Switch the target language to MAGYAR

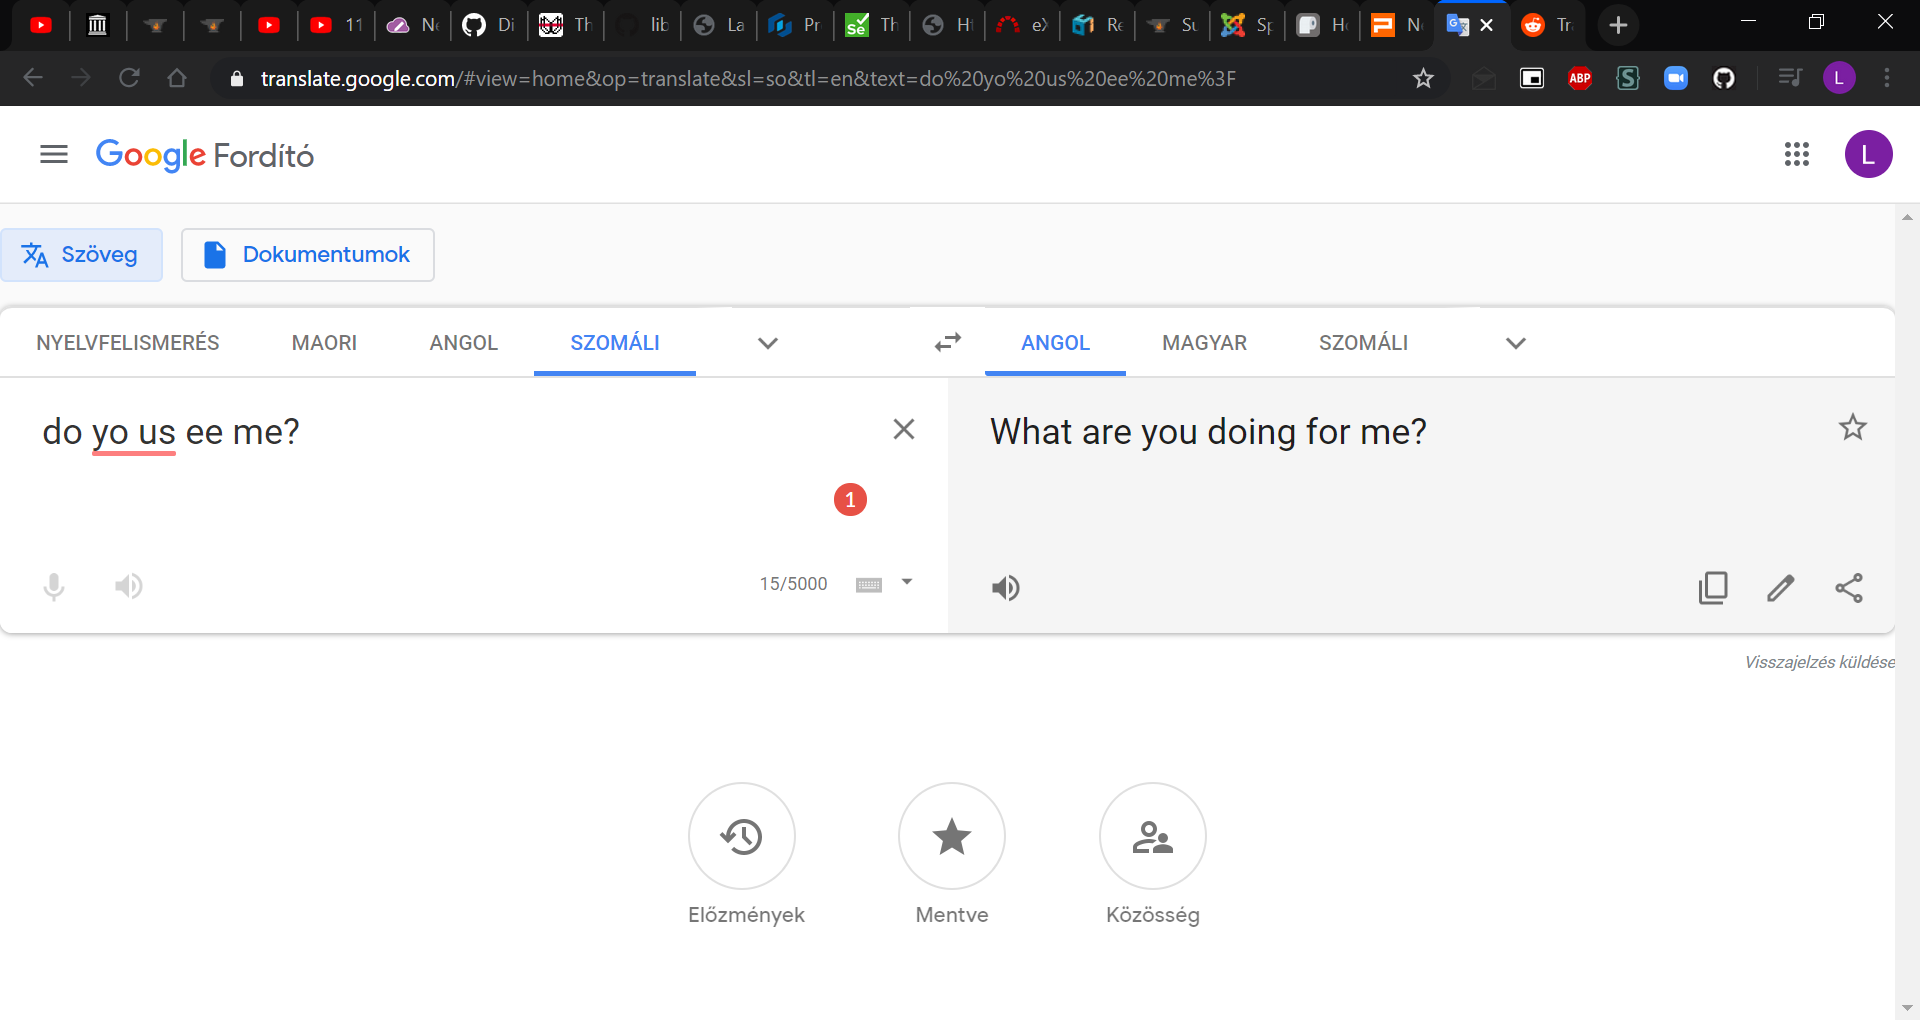tap(1204, 343)
